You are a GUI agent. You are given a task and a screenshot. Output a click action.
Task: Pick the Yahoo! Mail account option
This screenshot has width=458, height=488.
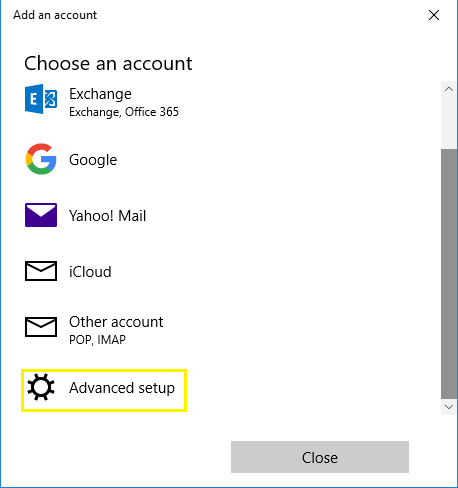tap(107, 216)
